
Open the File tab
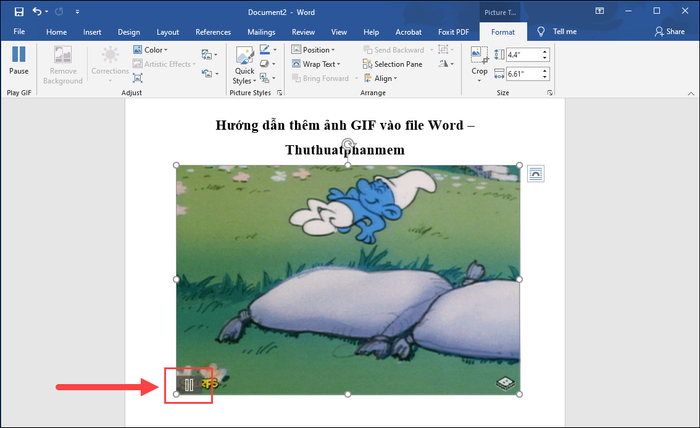click(x=19, y=32)
